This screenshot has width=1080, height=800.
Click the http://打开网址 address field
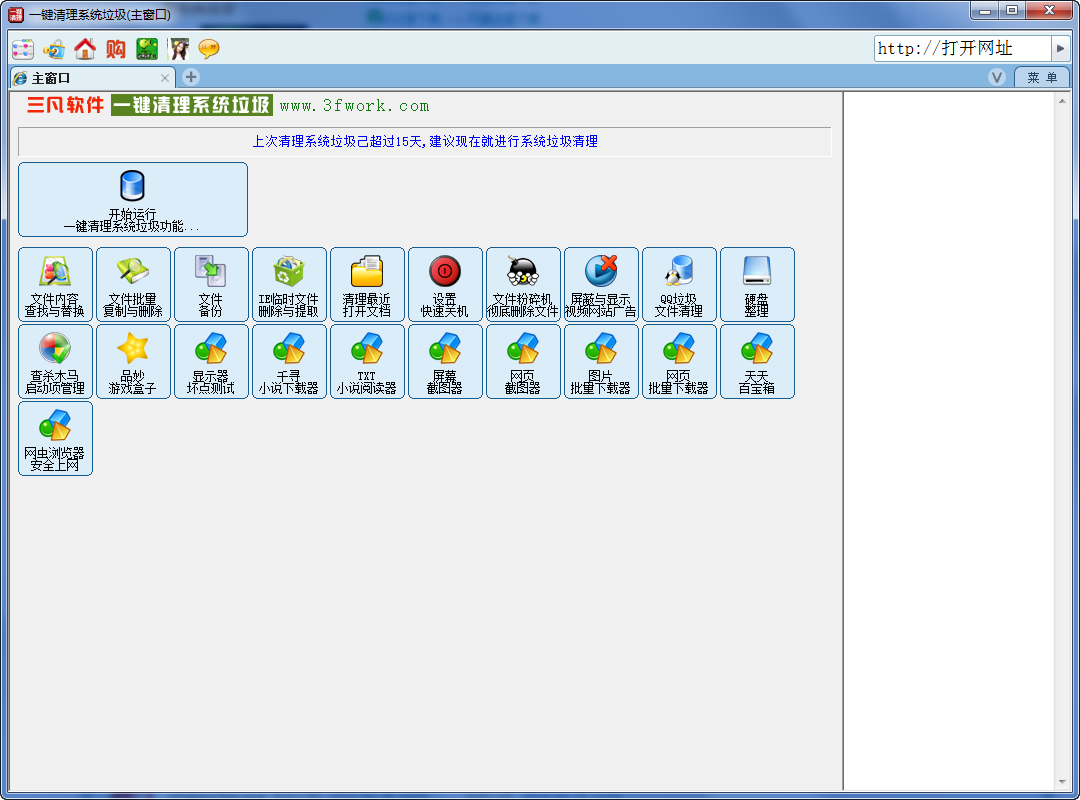[963, 48]
